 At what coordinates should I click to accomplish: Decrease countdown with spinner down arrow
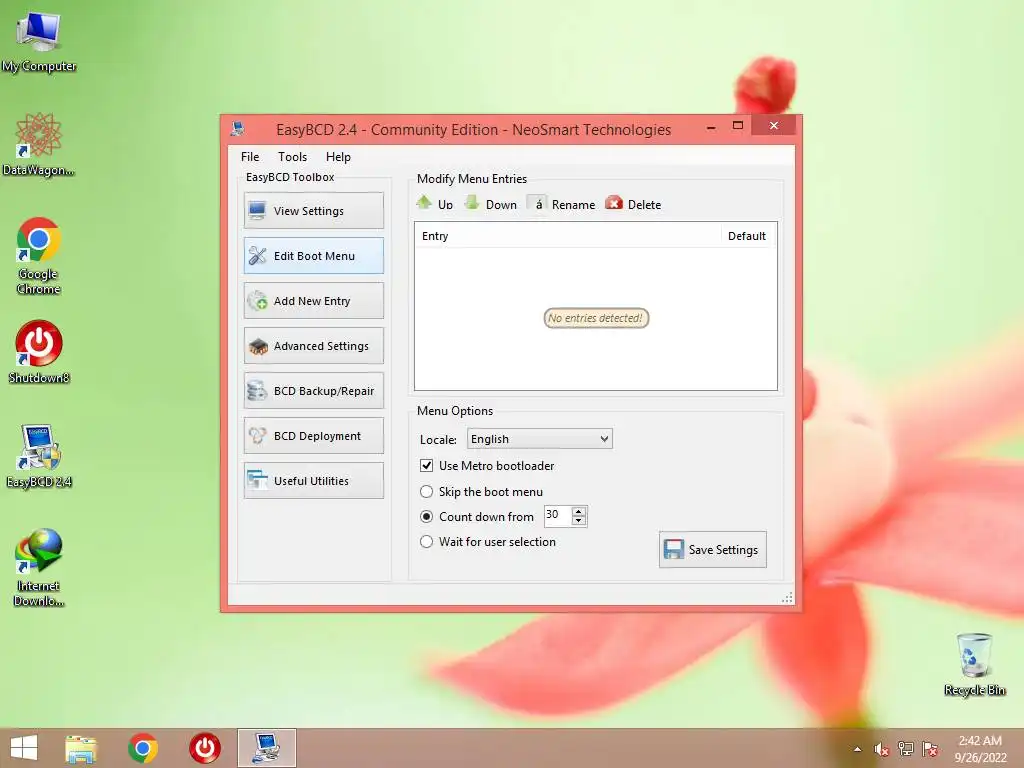tap(579, 520)
